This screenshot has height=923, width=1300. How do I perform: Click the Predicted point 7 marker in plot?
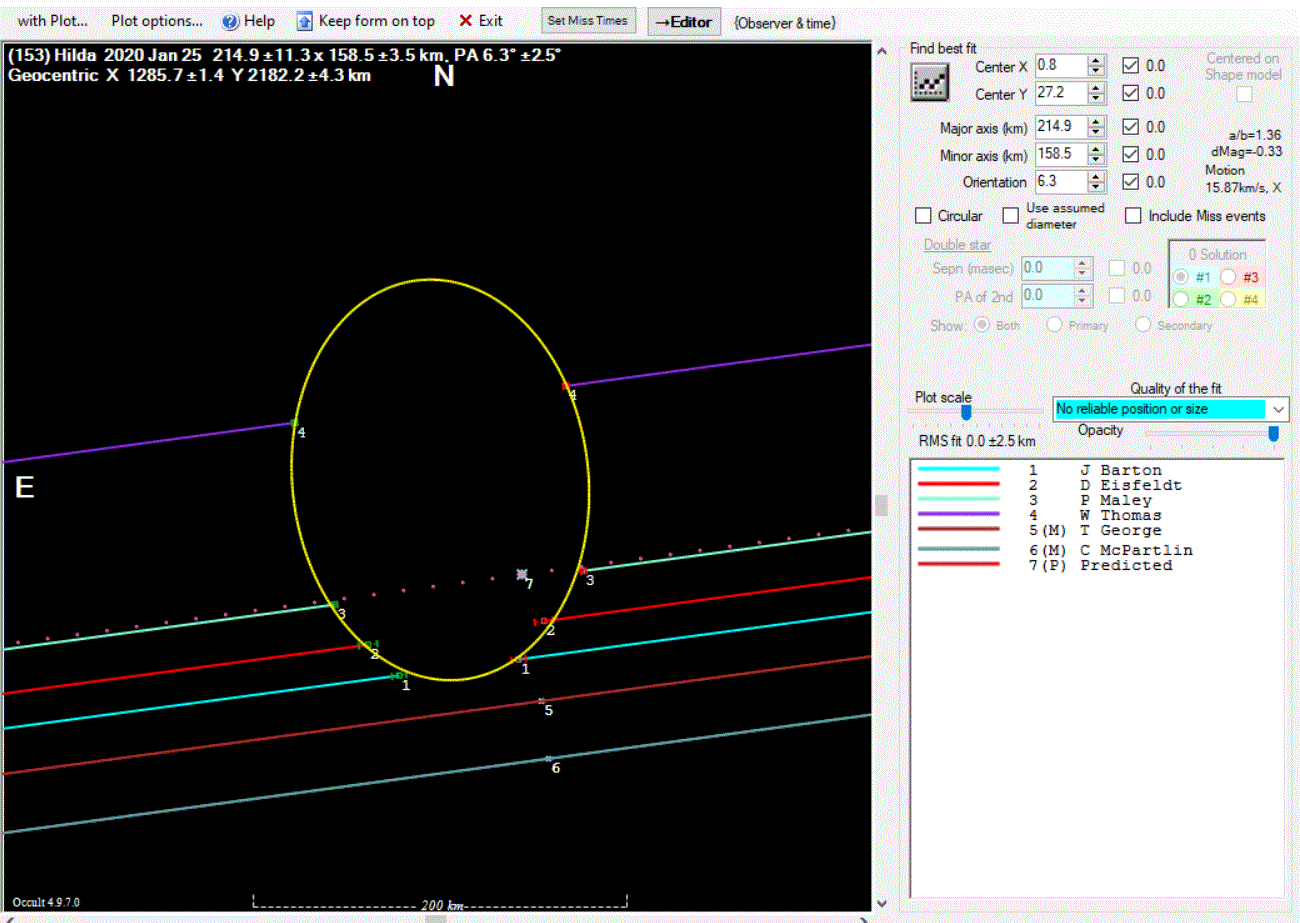pyautogui.click(x=521, y=574)
